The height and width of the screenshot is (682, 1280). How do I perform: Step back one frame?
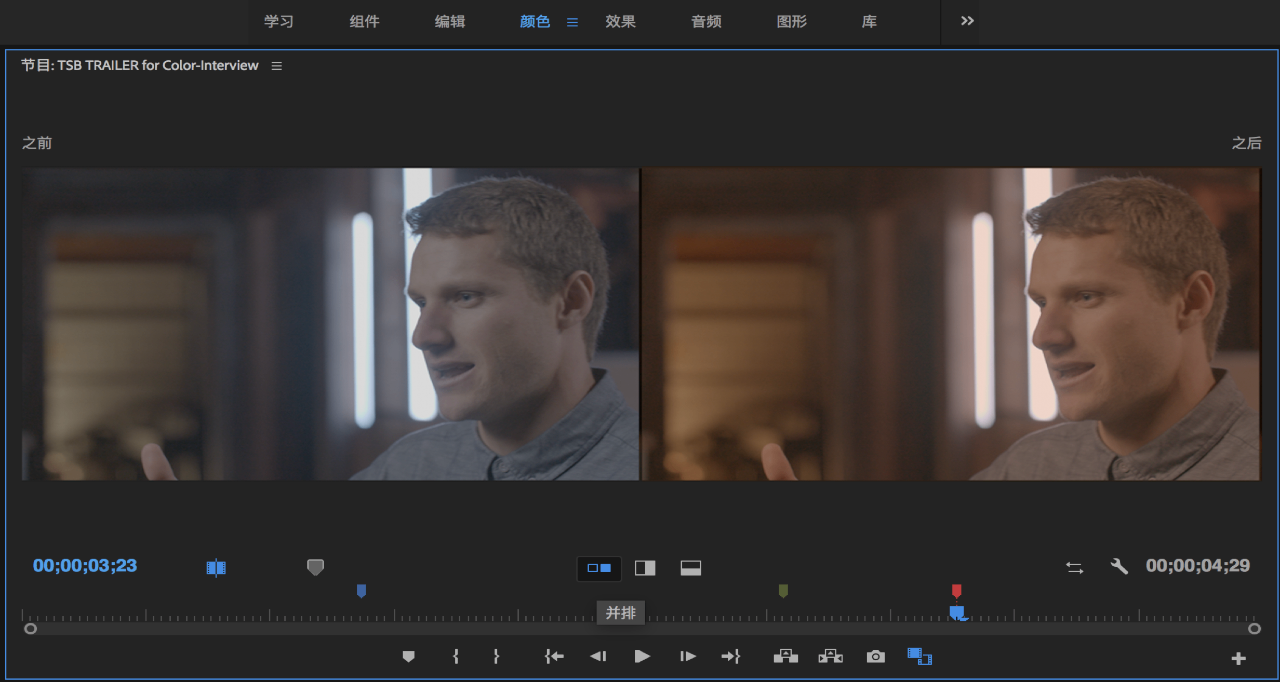pos(598,657)
